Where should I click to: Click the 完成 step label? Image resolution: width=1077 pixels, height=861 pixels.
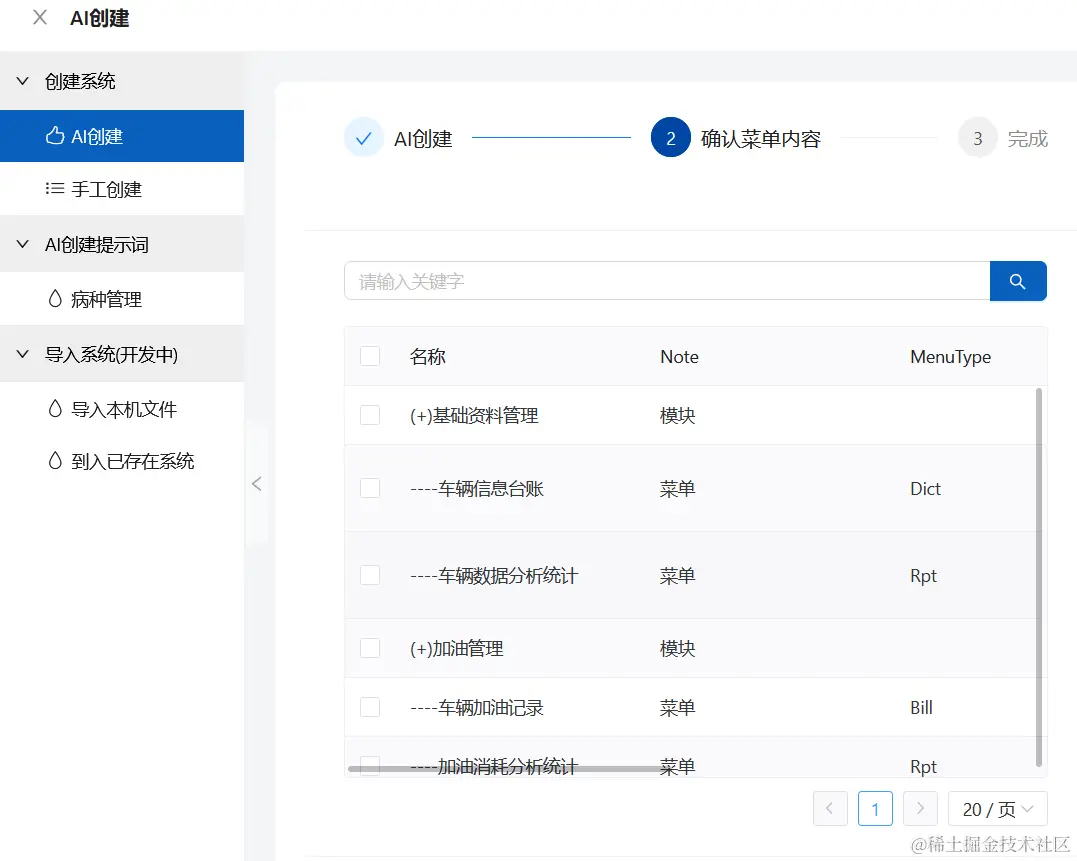(1028, 139)
